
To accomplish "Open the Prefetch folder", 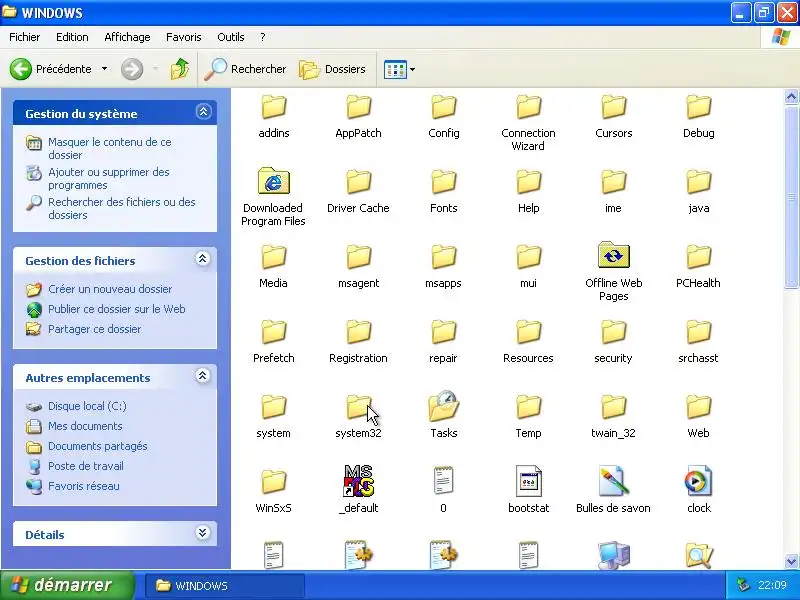I will [273, 339].
